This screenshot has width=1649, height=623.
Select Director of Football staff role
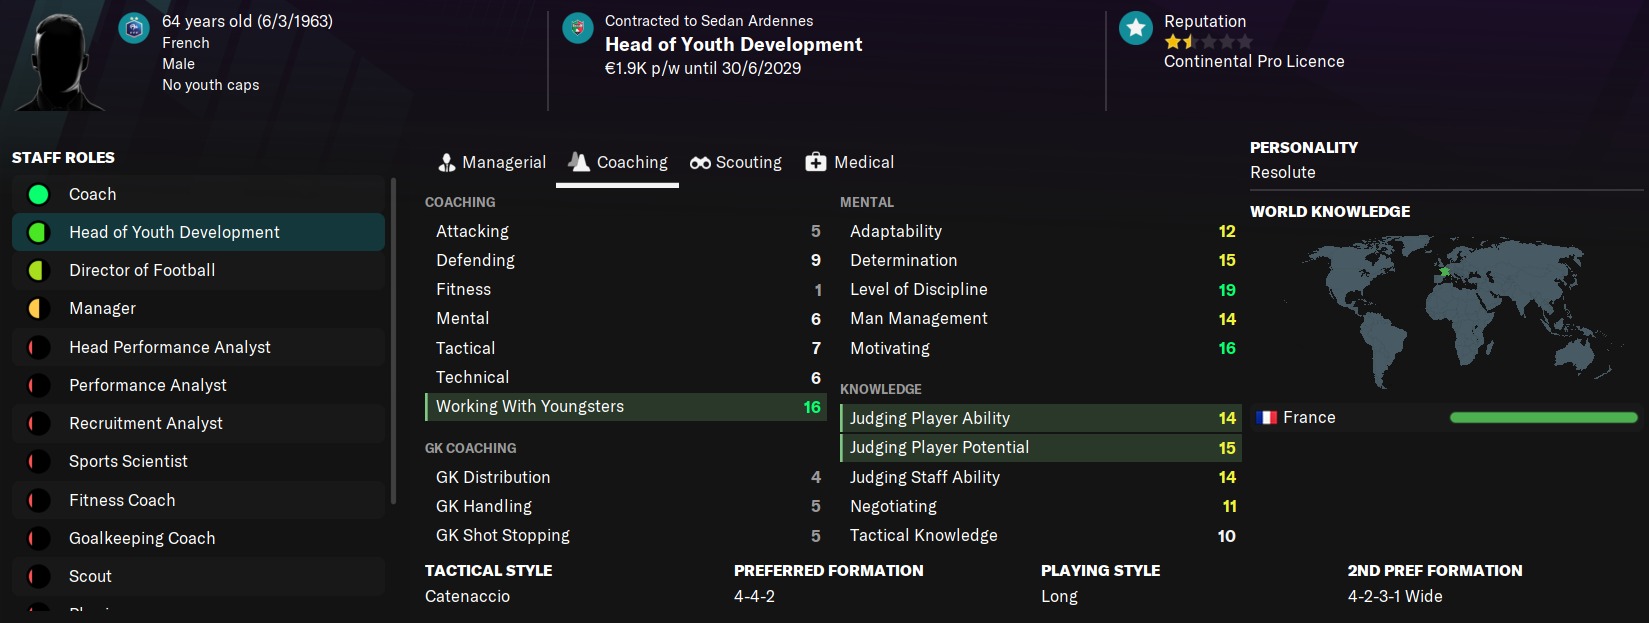coord(142,271)
